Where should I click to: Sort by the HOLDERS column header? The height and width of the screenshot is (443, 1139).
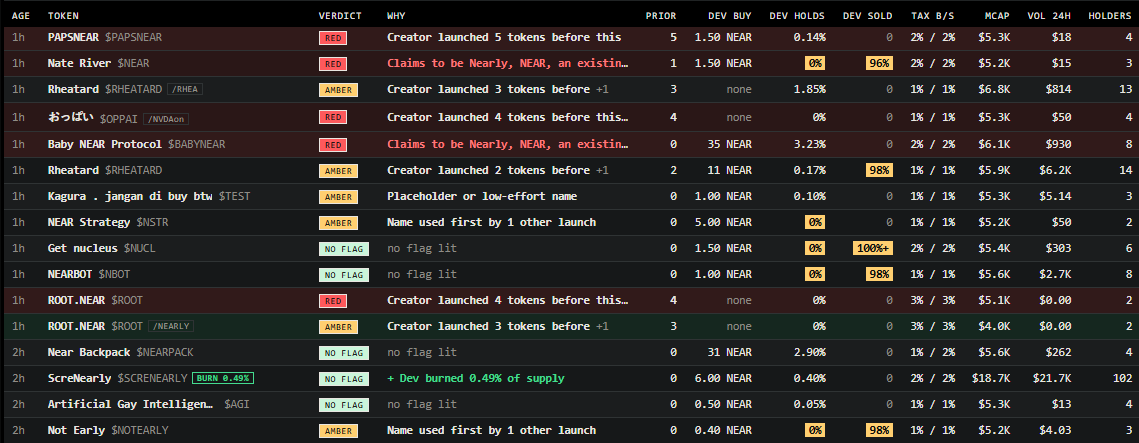coord(1110,15)
